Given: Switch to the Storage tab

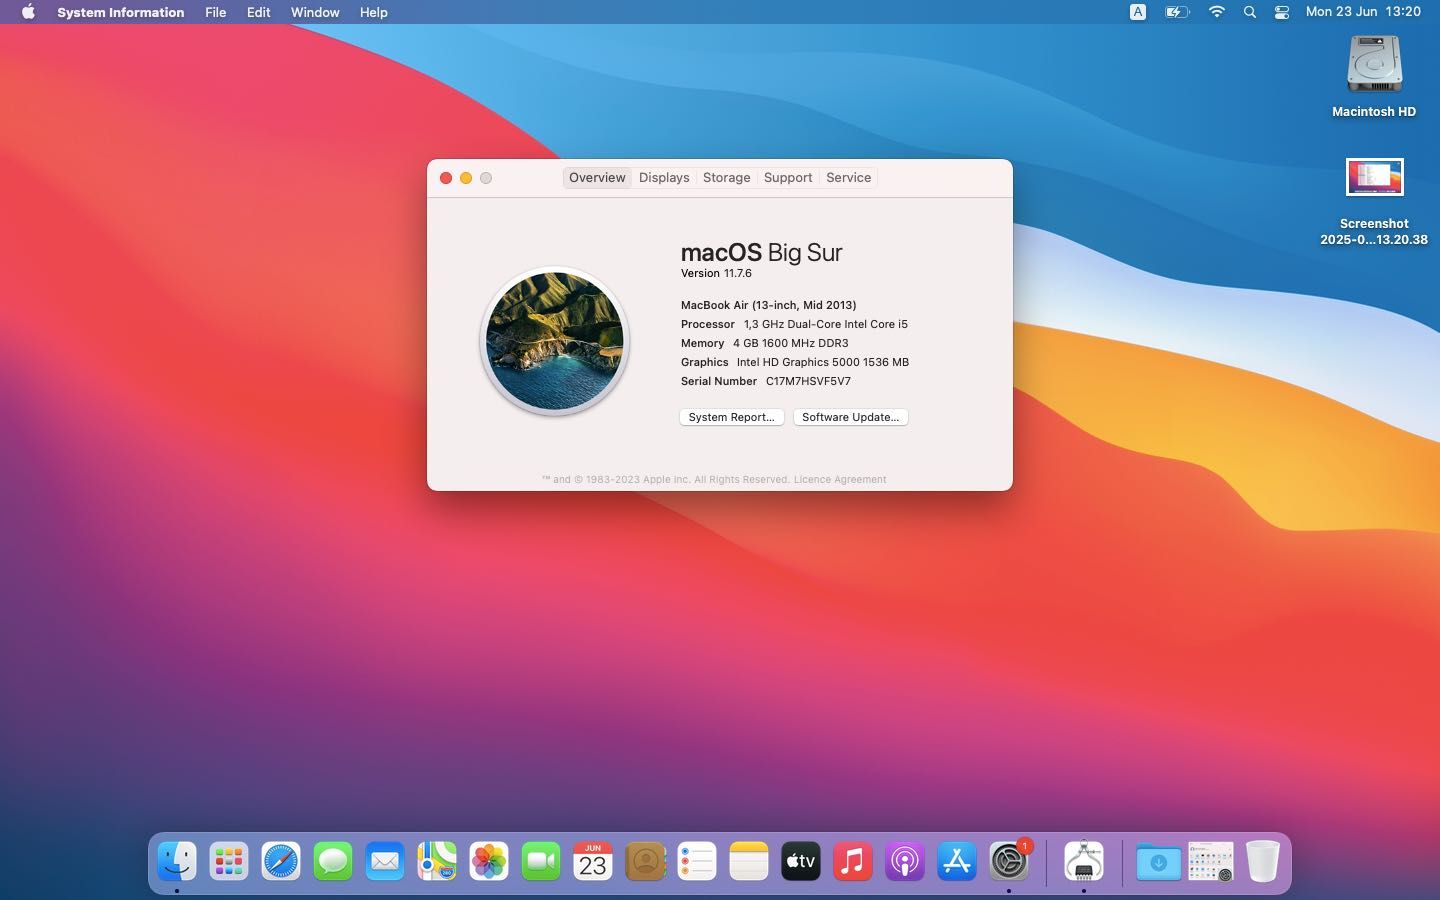Looking at the screenshot, I should [726, 177].
